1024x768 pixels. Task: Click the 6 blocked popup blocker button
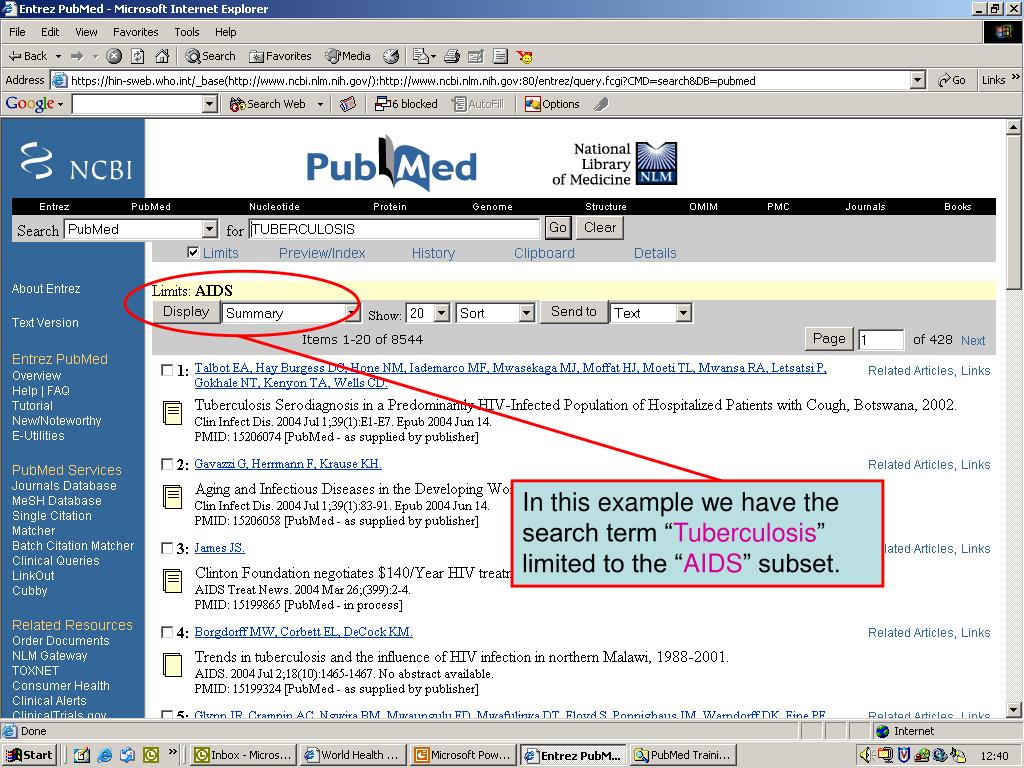pos(406,104)
